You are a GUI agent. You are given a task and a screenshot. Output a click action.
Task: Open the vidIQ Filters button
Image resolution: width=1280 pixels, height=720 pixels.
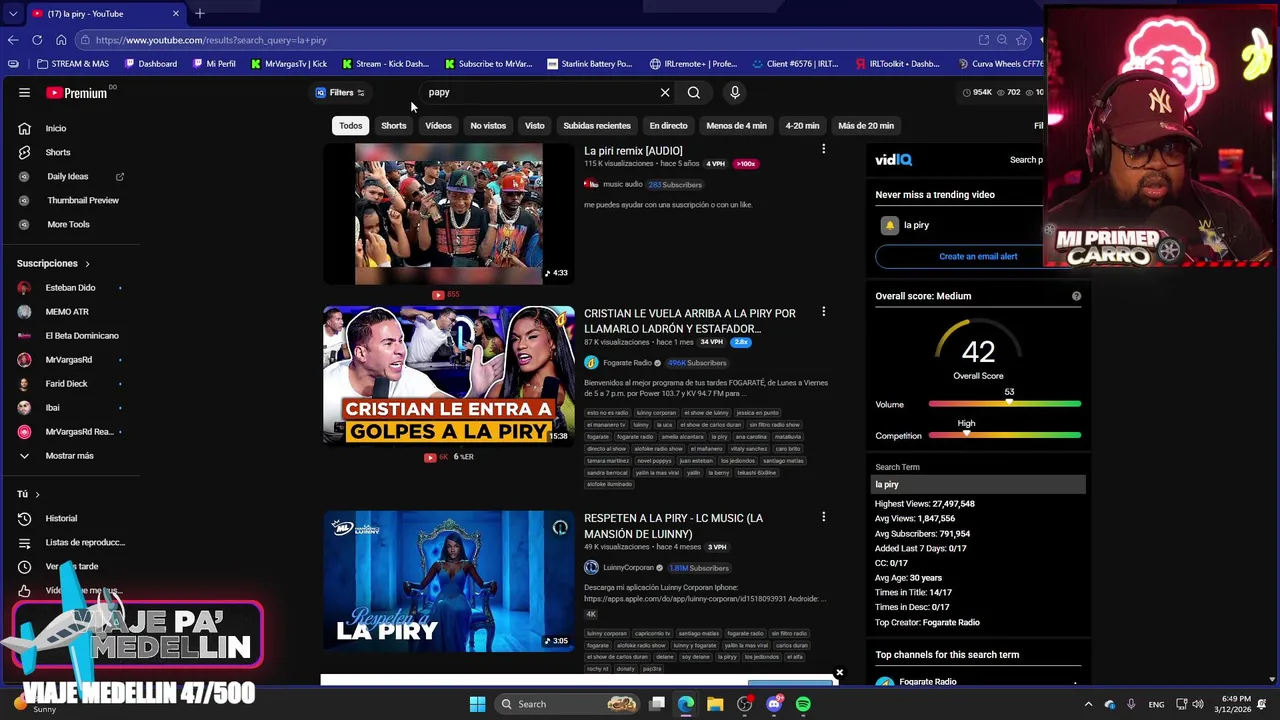tap(340, 93)
